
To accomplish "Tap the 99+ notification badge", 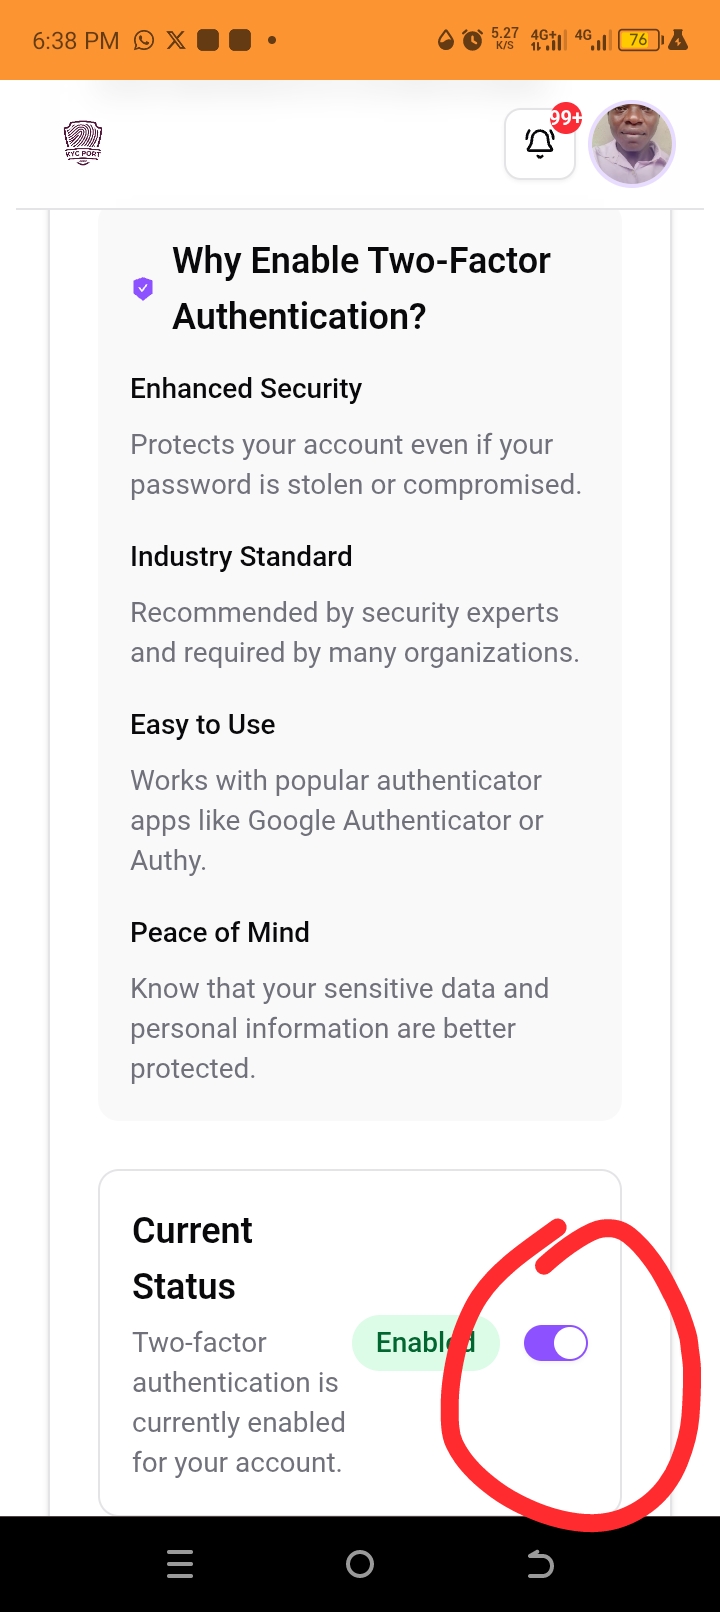I will [x=566, y=118].
